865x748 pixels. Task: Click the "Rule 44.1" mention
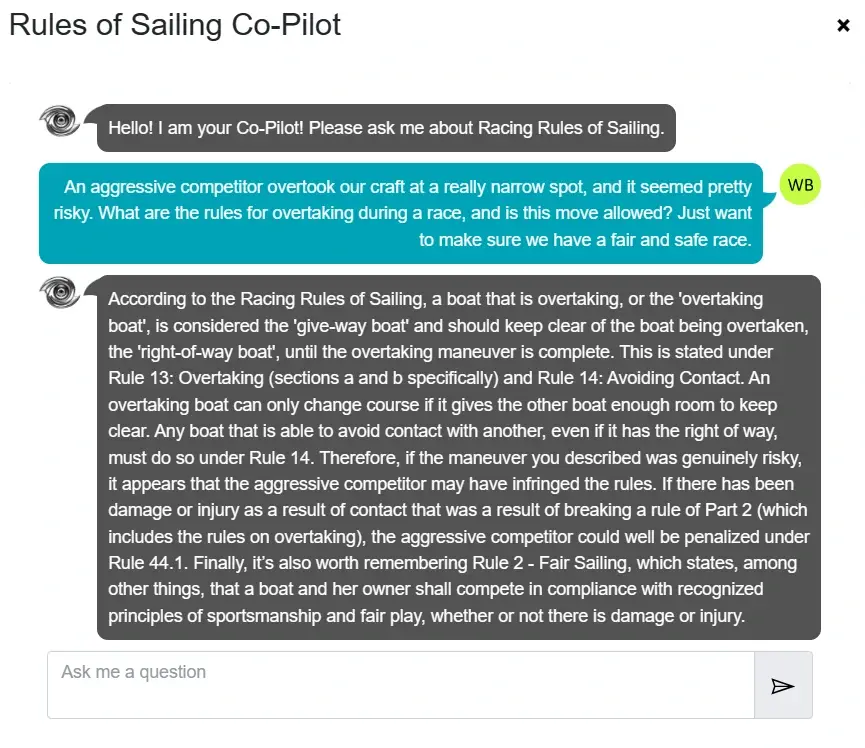(x=149, y=564)
